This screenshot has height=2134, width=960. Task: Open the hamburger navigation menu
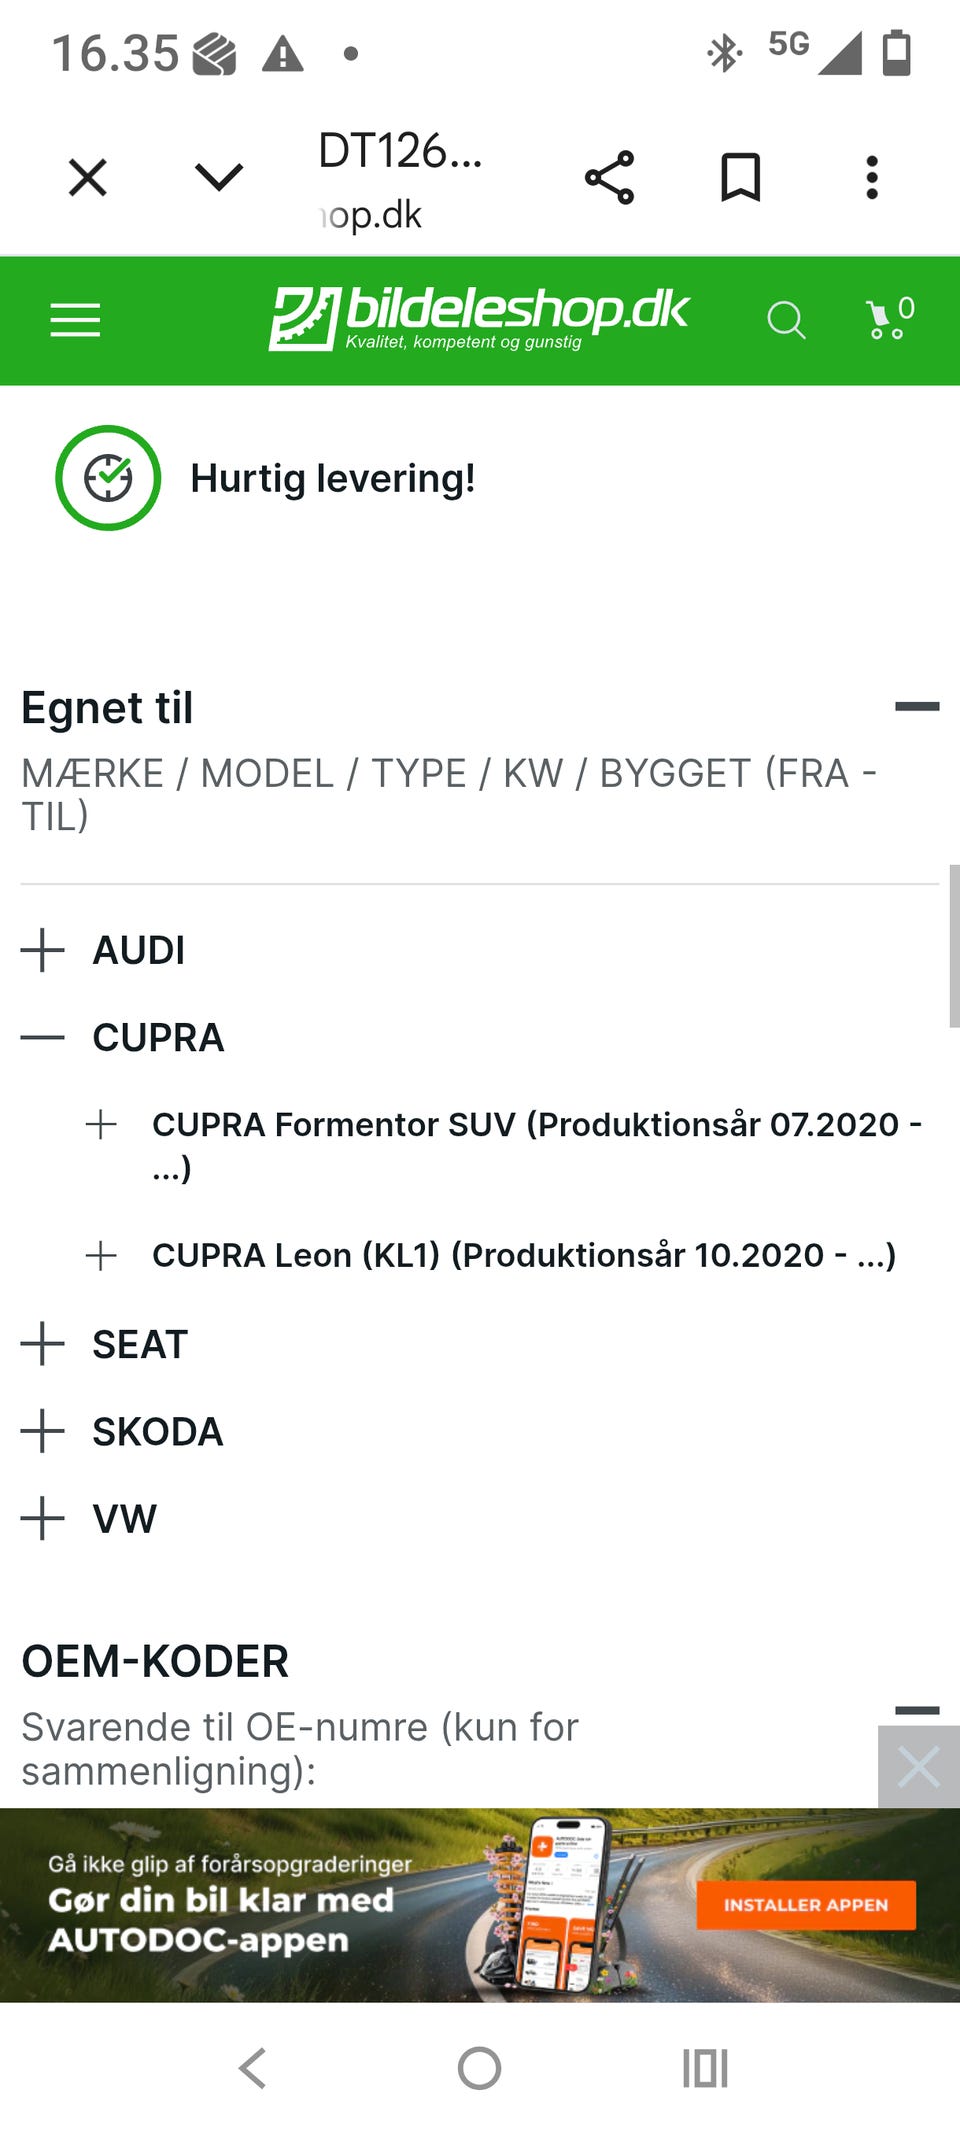point(75,320)
